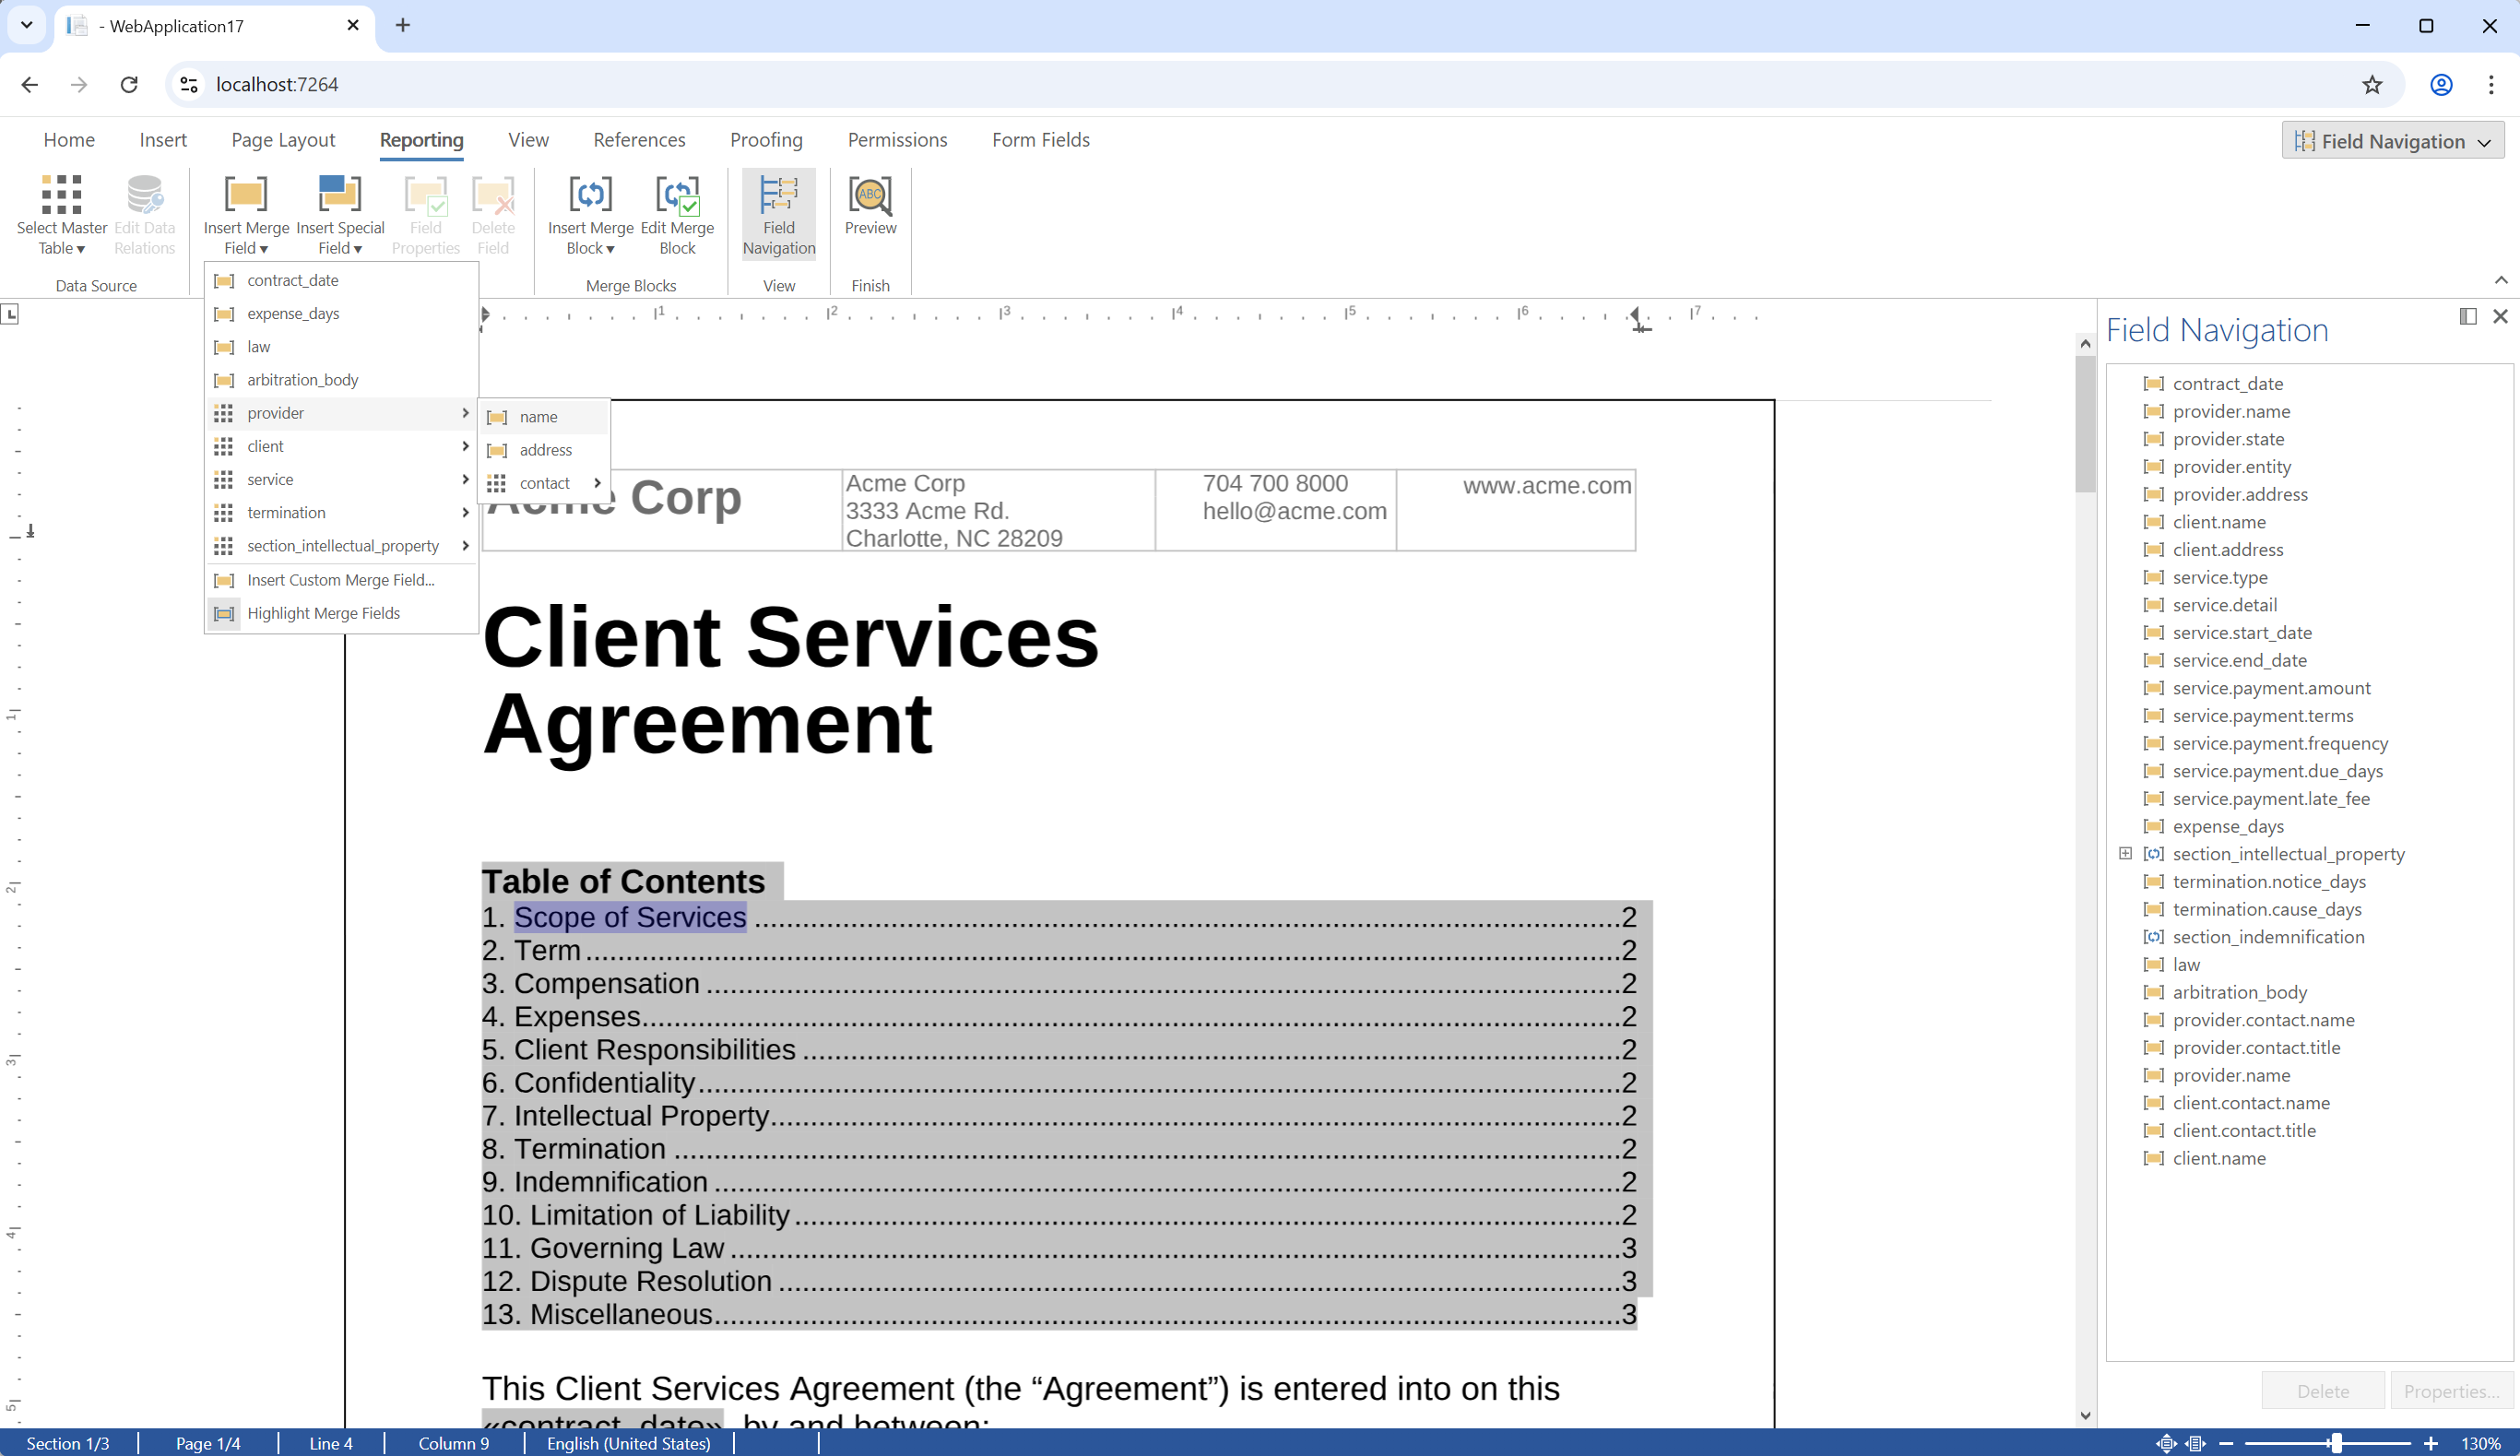Choose Insert Custom Merge Field menu entry
Screen dimensions: 2520x1456
(x=340, y=580)
